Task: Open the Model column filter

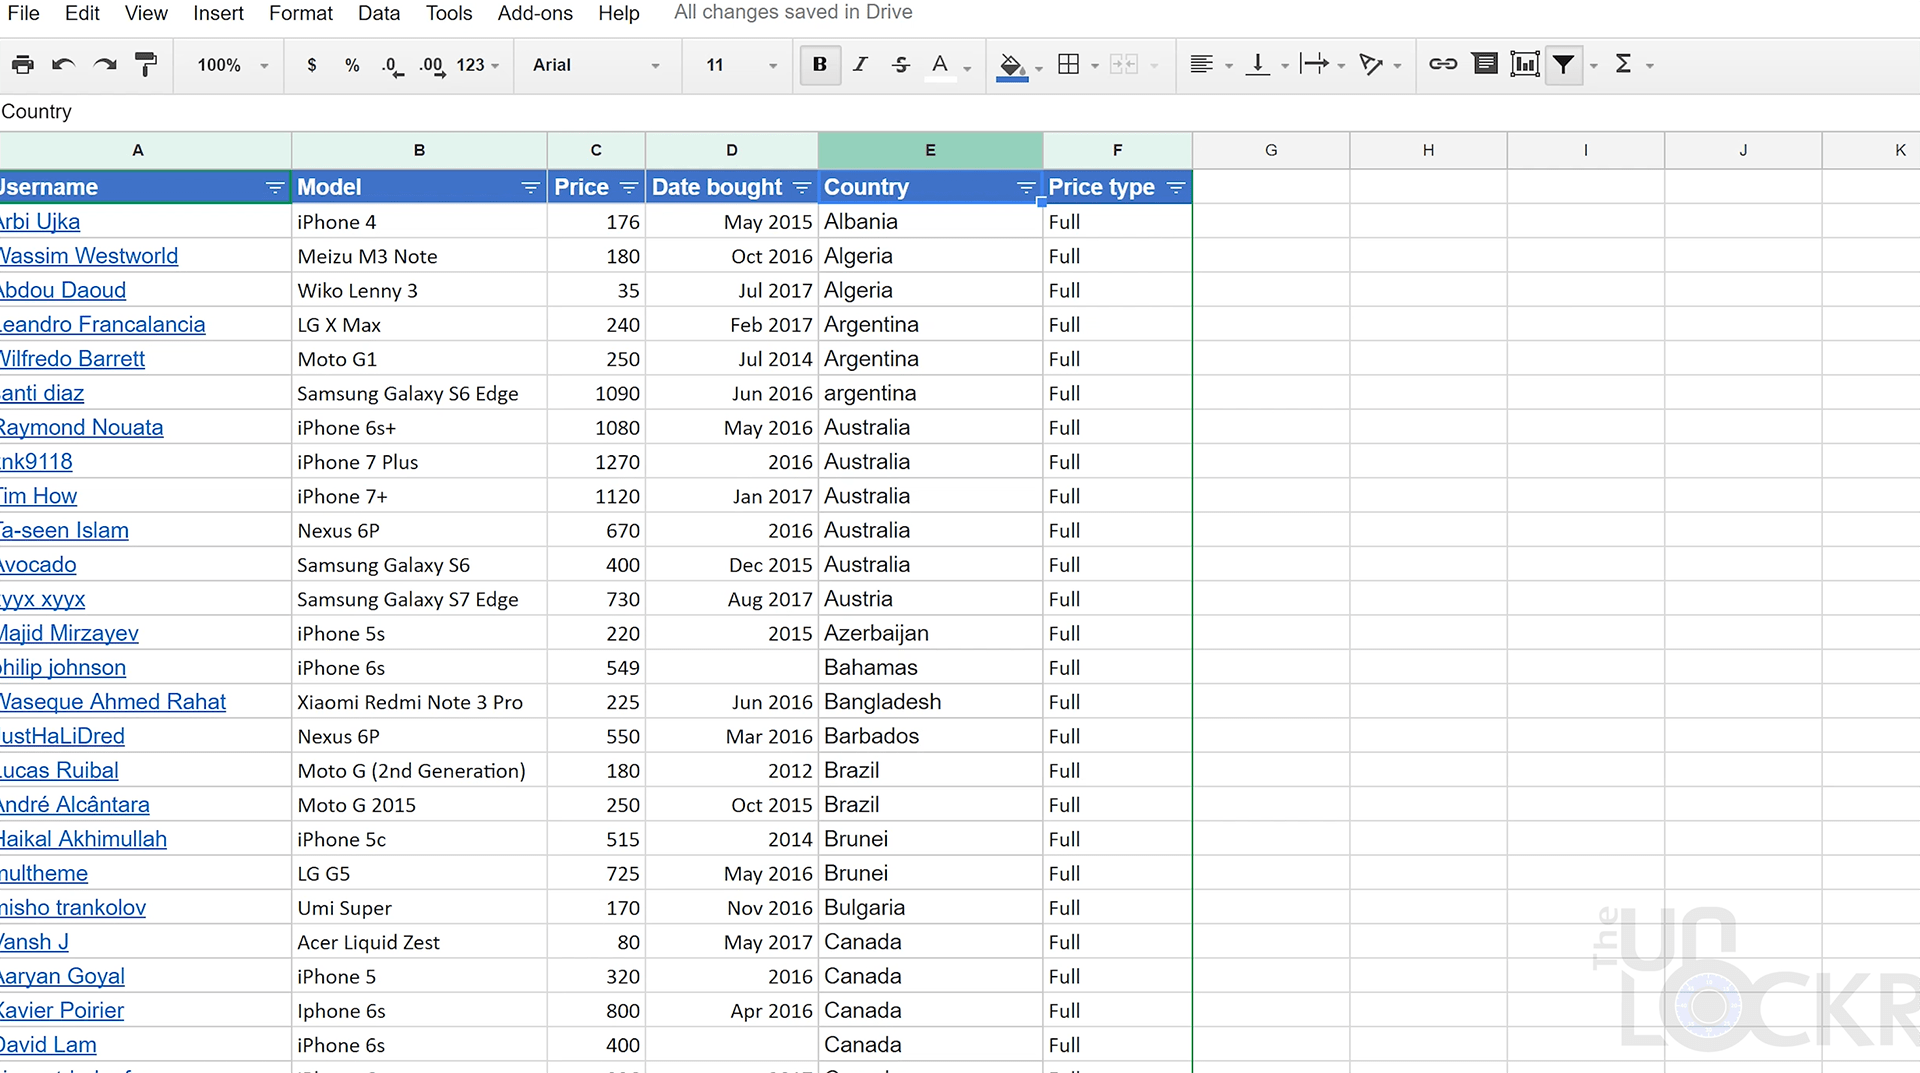Action: tap(531, 188)
